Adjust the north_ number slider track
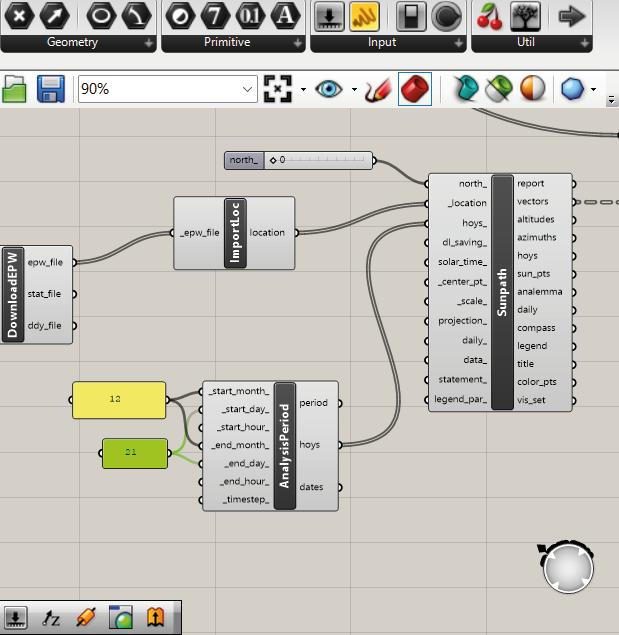The image size is (619, 635). tap(318, 160)
